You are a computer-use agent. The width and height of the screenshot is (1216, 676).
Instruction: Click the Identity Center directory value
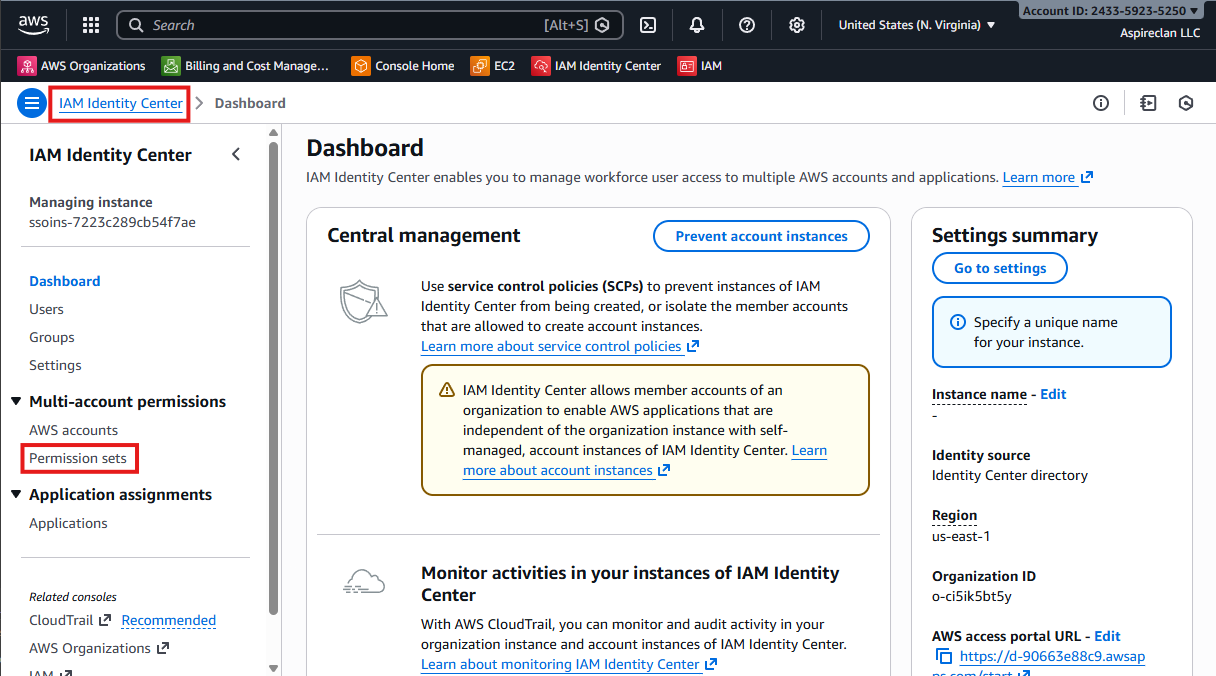[1010, 475]
